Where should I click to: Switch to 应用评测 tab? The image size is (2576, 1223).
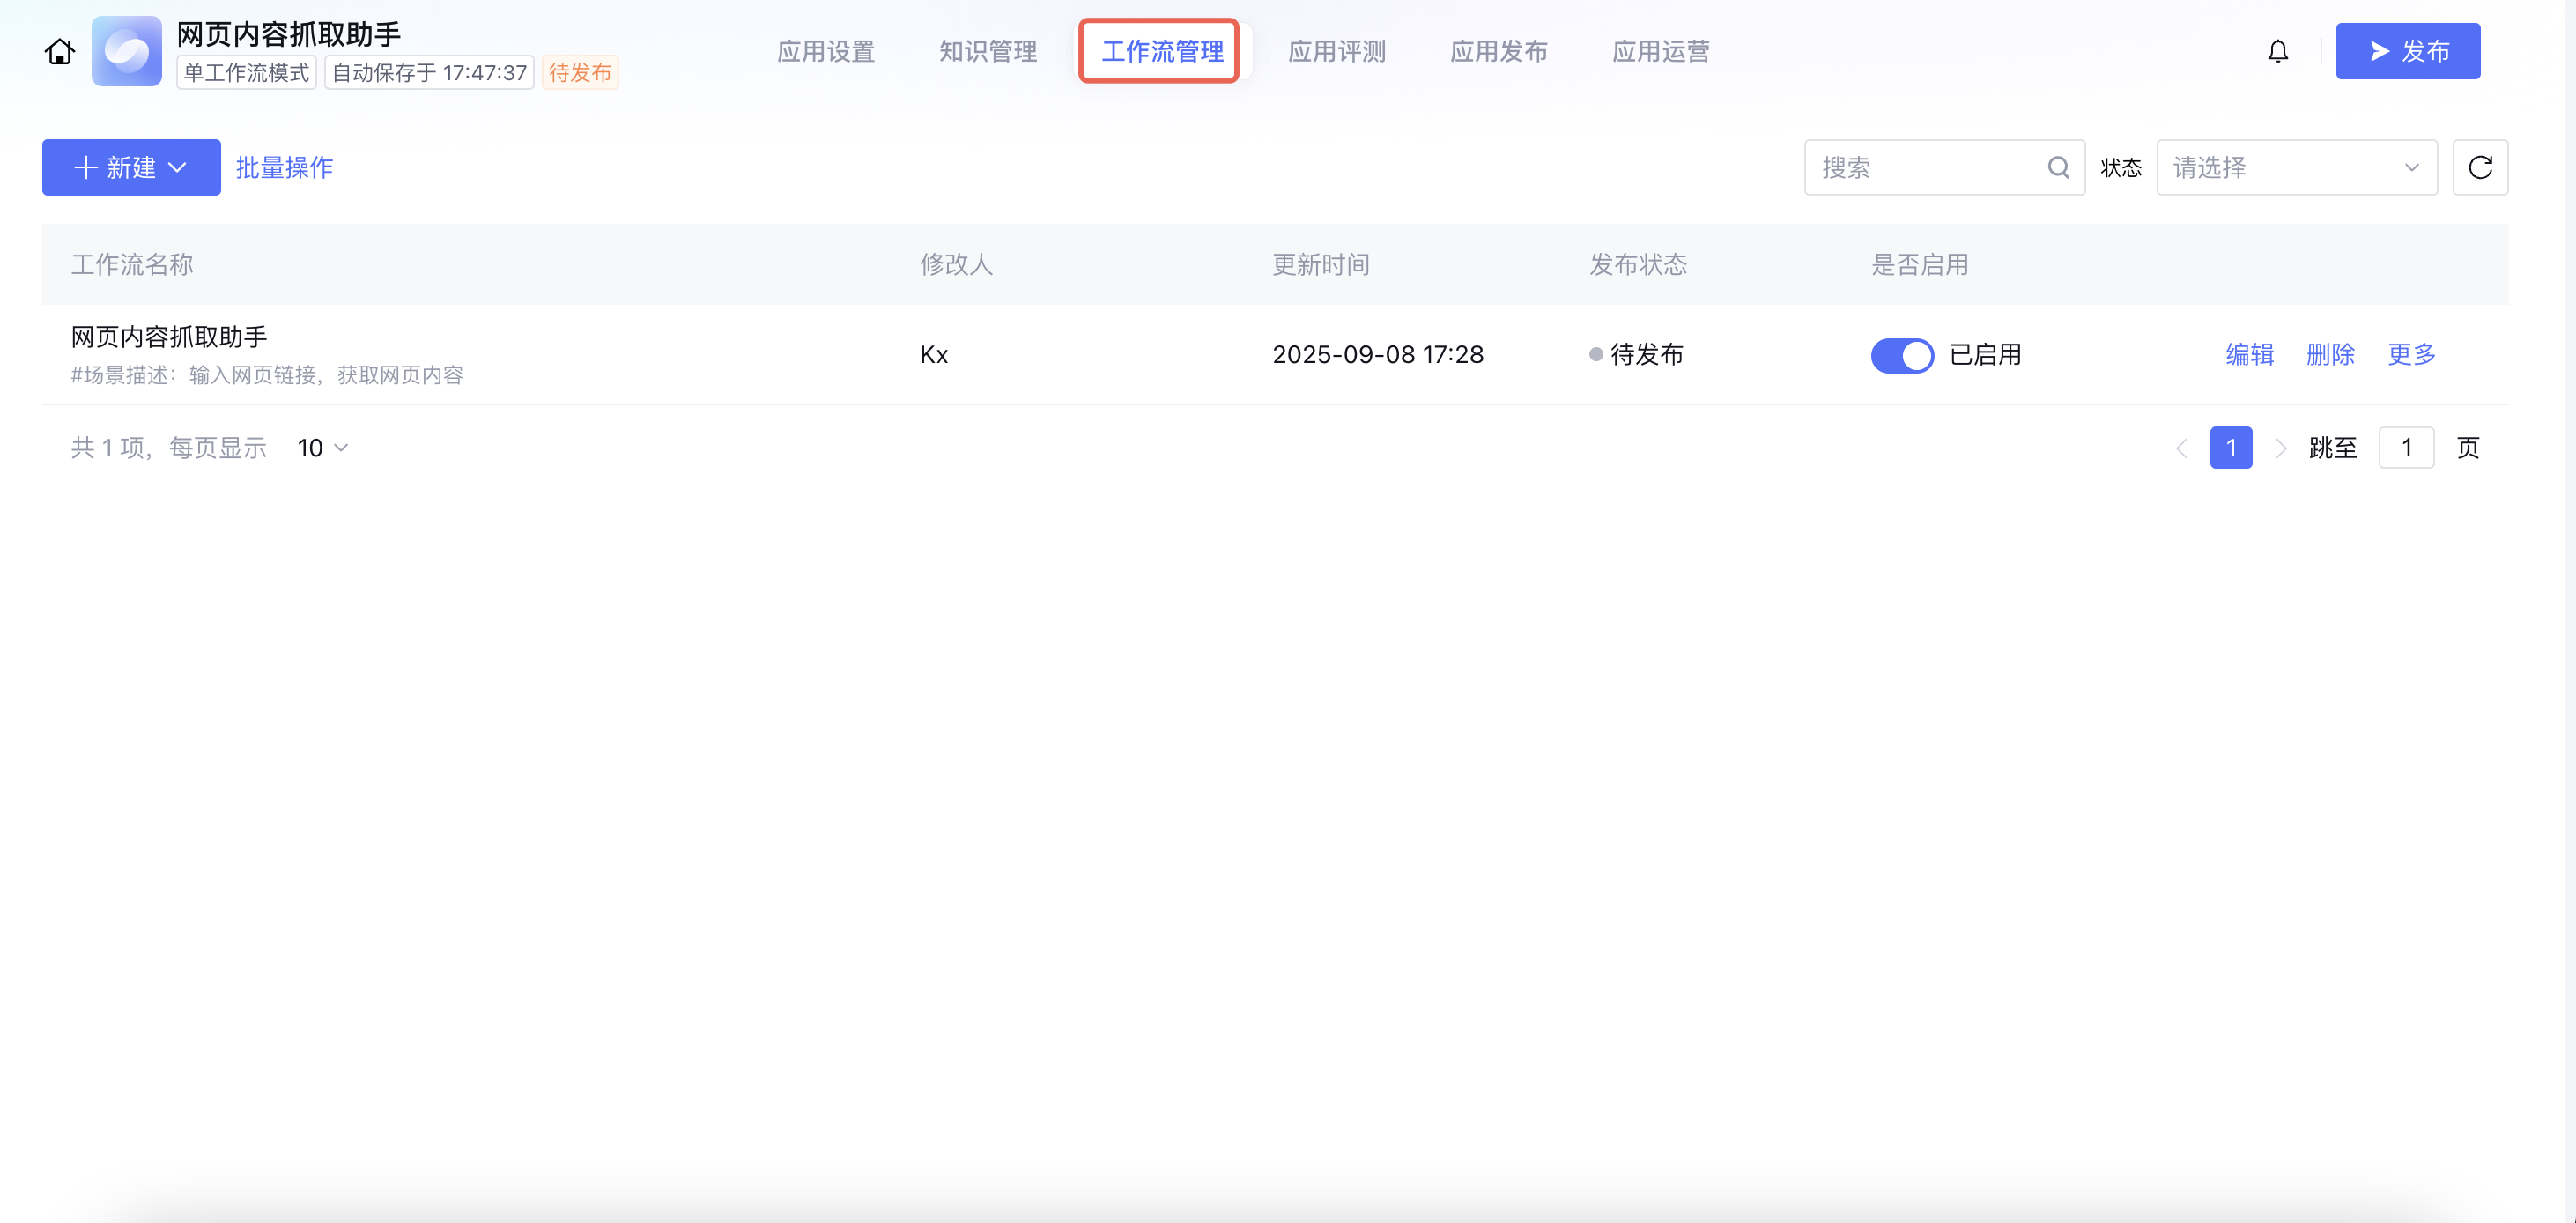pyautogui.click(x=1337, y=52)
